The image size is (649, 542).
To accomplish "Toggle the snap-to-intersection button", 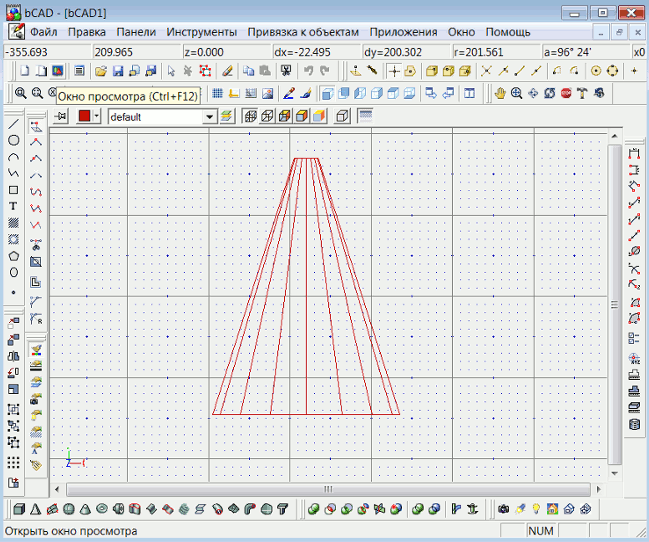I will pos(486,71).
